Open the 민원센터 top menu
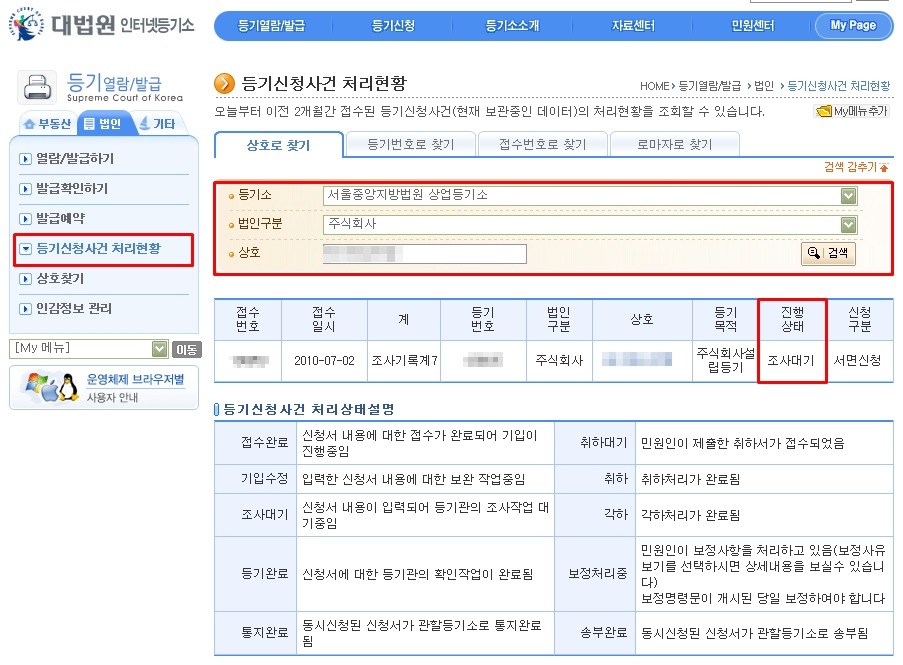 pos(753,25)
